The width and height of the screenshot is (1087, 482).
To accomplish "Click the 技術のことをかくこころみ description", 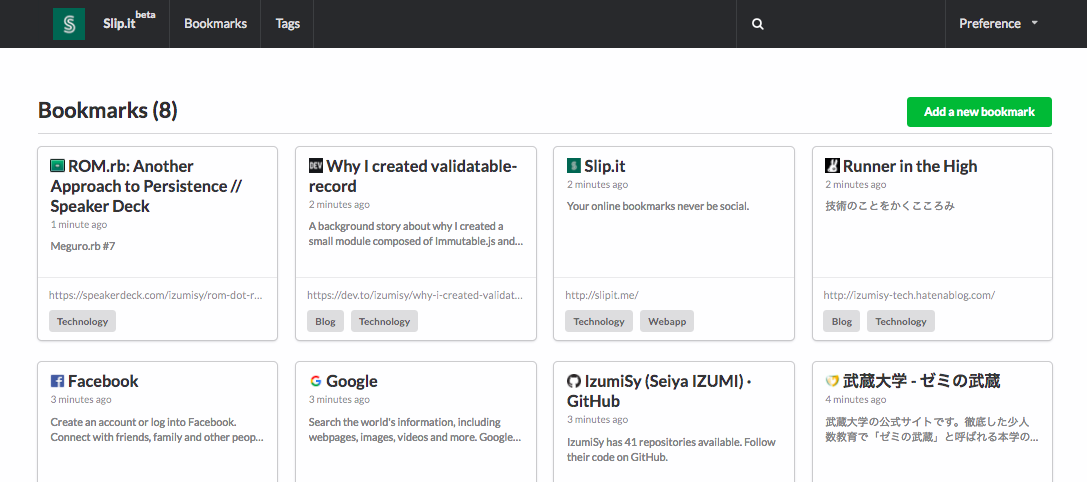I will tap(890, 206).
